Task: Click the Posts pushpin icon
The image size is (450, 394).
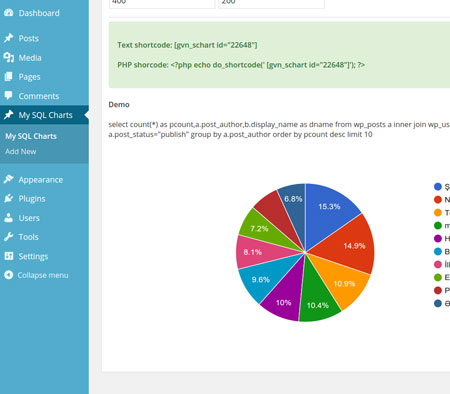Action: [x=9, y=38]
